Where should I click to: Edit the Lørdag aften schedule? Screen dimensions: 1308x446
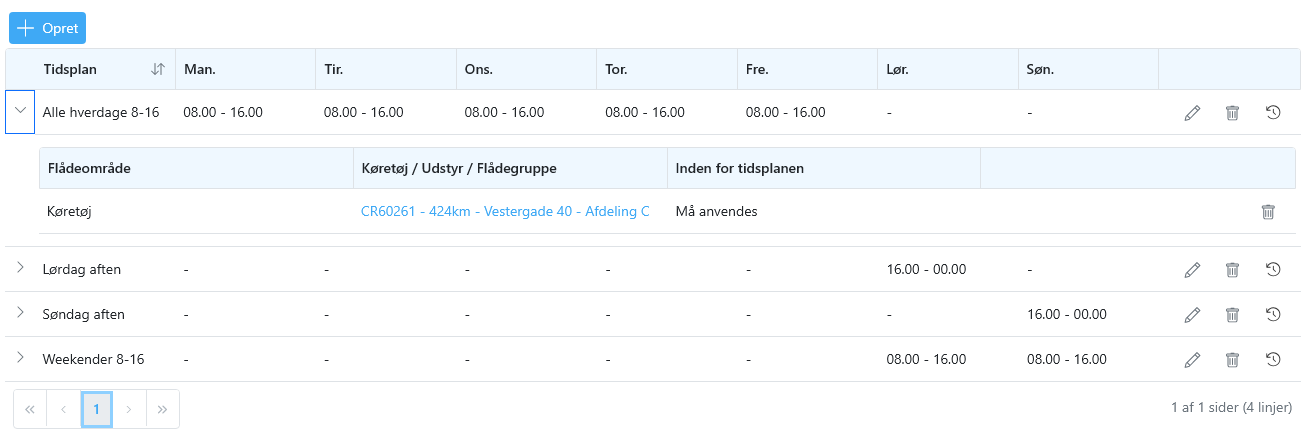pyautogui.click(x=1191, y=269)
